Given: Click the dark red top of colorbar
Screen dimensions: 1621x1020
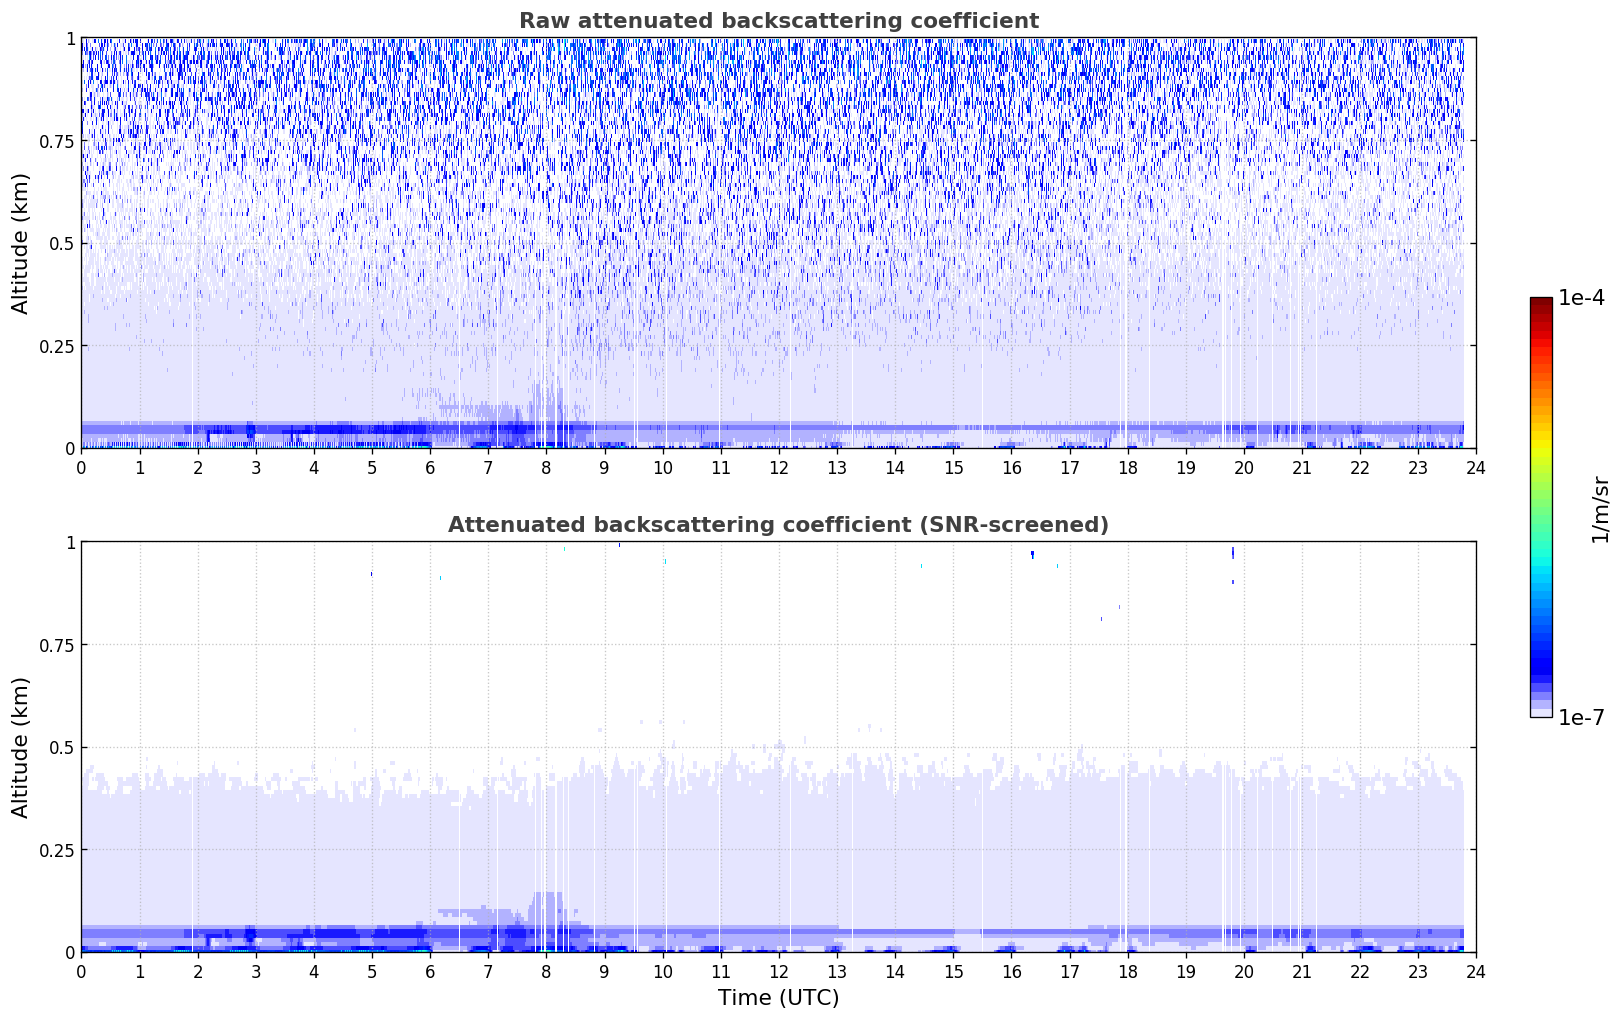Looking at the screenshot, I should tap(1540, 304).
